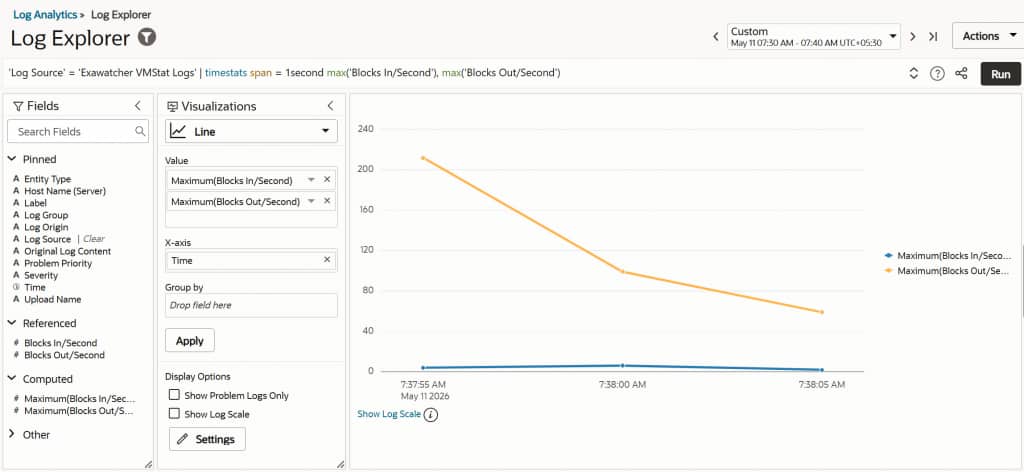
Task: Collapse the Fields panel chevron
Action: (138, 106)
